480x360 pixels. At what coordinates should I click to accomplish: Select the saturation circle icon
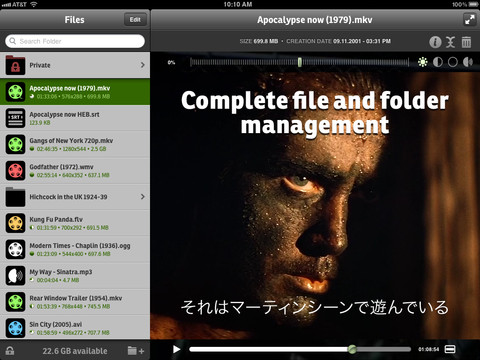(x=453, y=62)
